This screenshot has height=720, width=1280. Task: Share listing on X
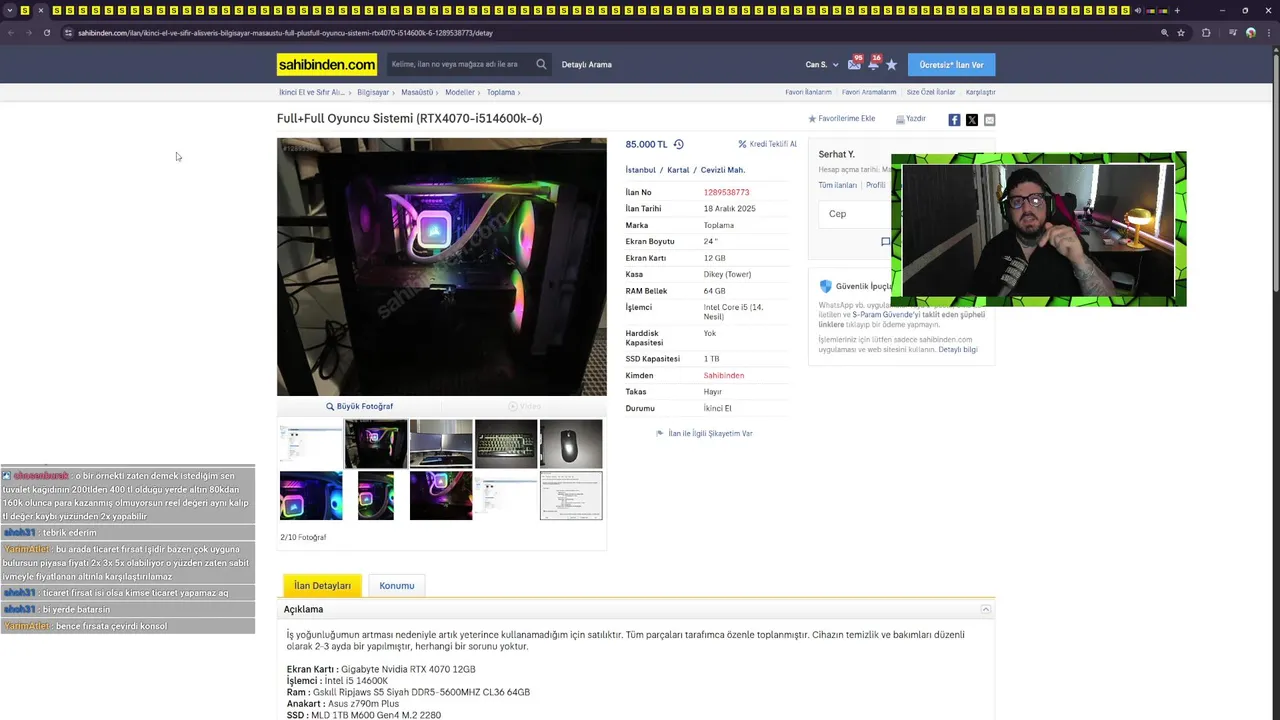(972, 120)
